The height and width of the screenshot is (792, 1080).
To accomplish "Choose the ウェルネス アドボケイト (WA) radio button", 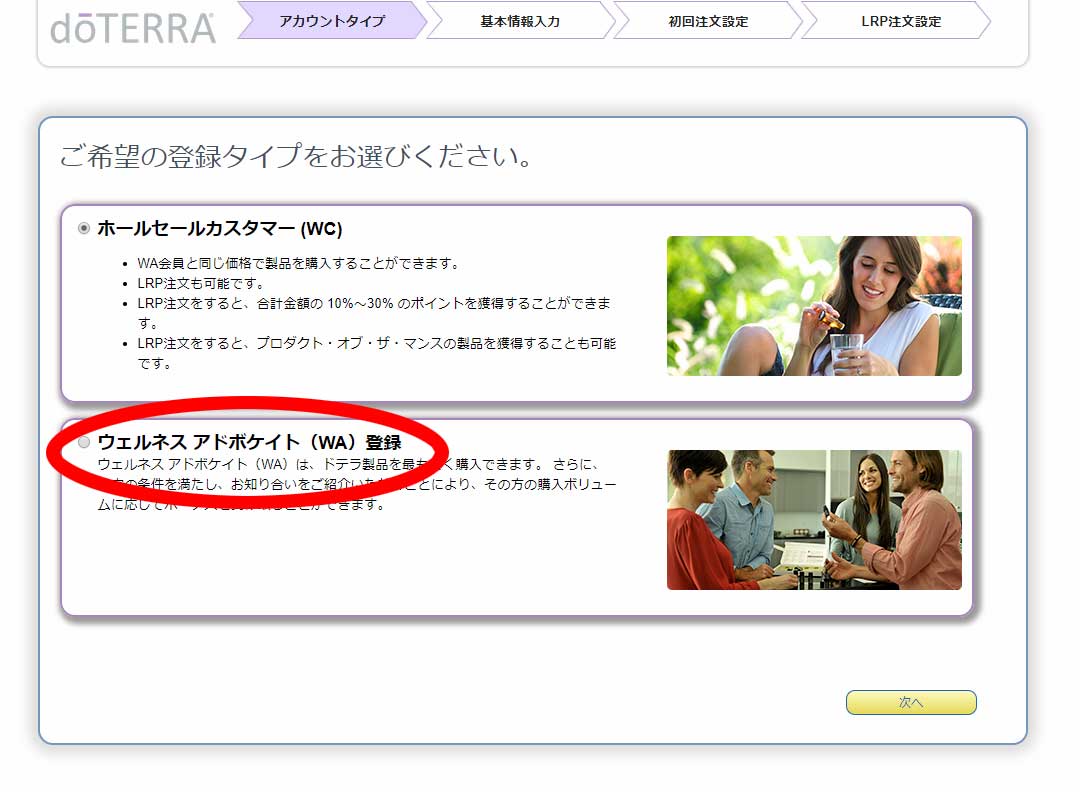I will [x=84, y=442].
